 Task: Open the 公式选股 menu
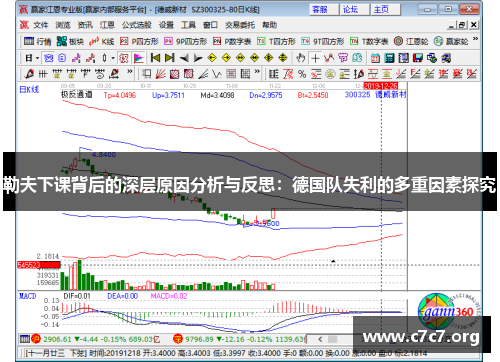(137, 25)
